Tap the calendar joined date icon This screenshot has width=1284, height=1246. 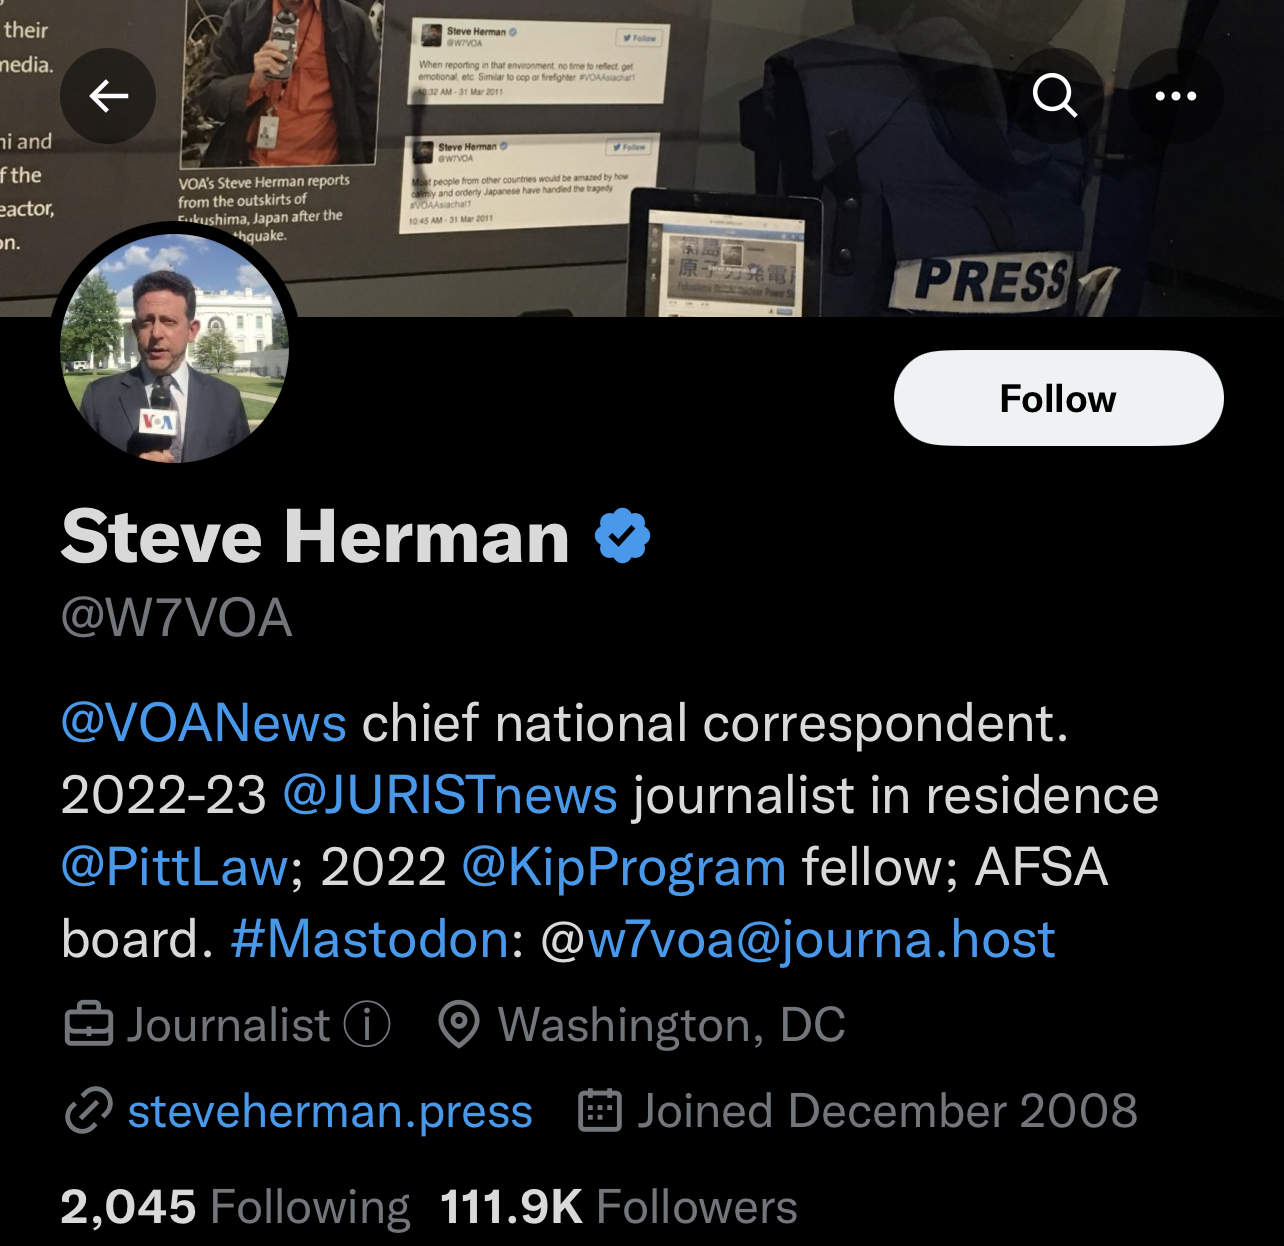[600, 1111]
